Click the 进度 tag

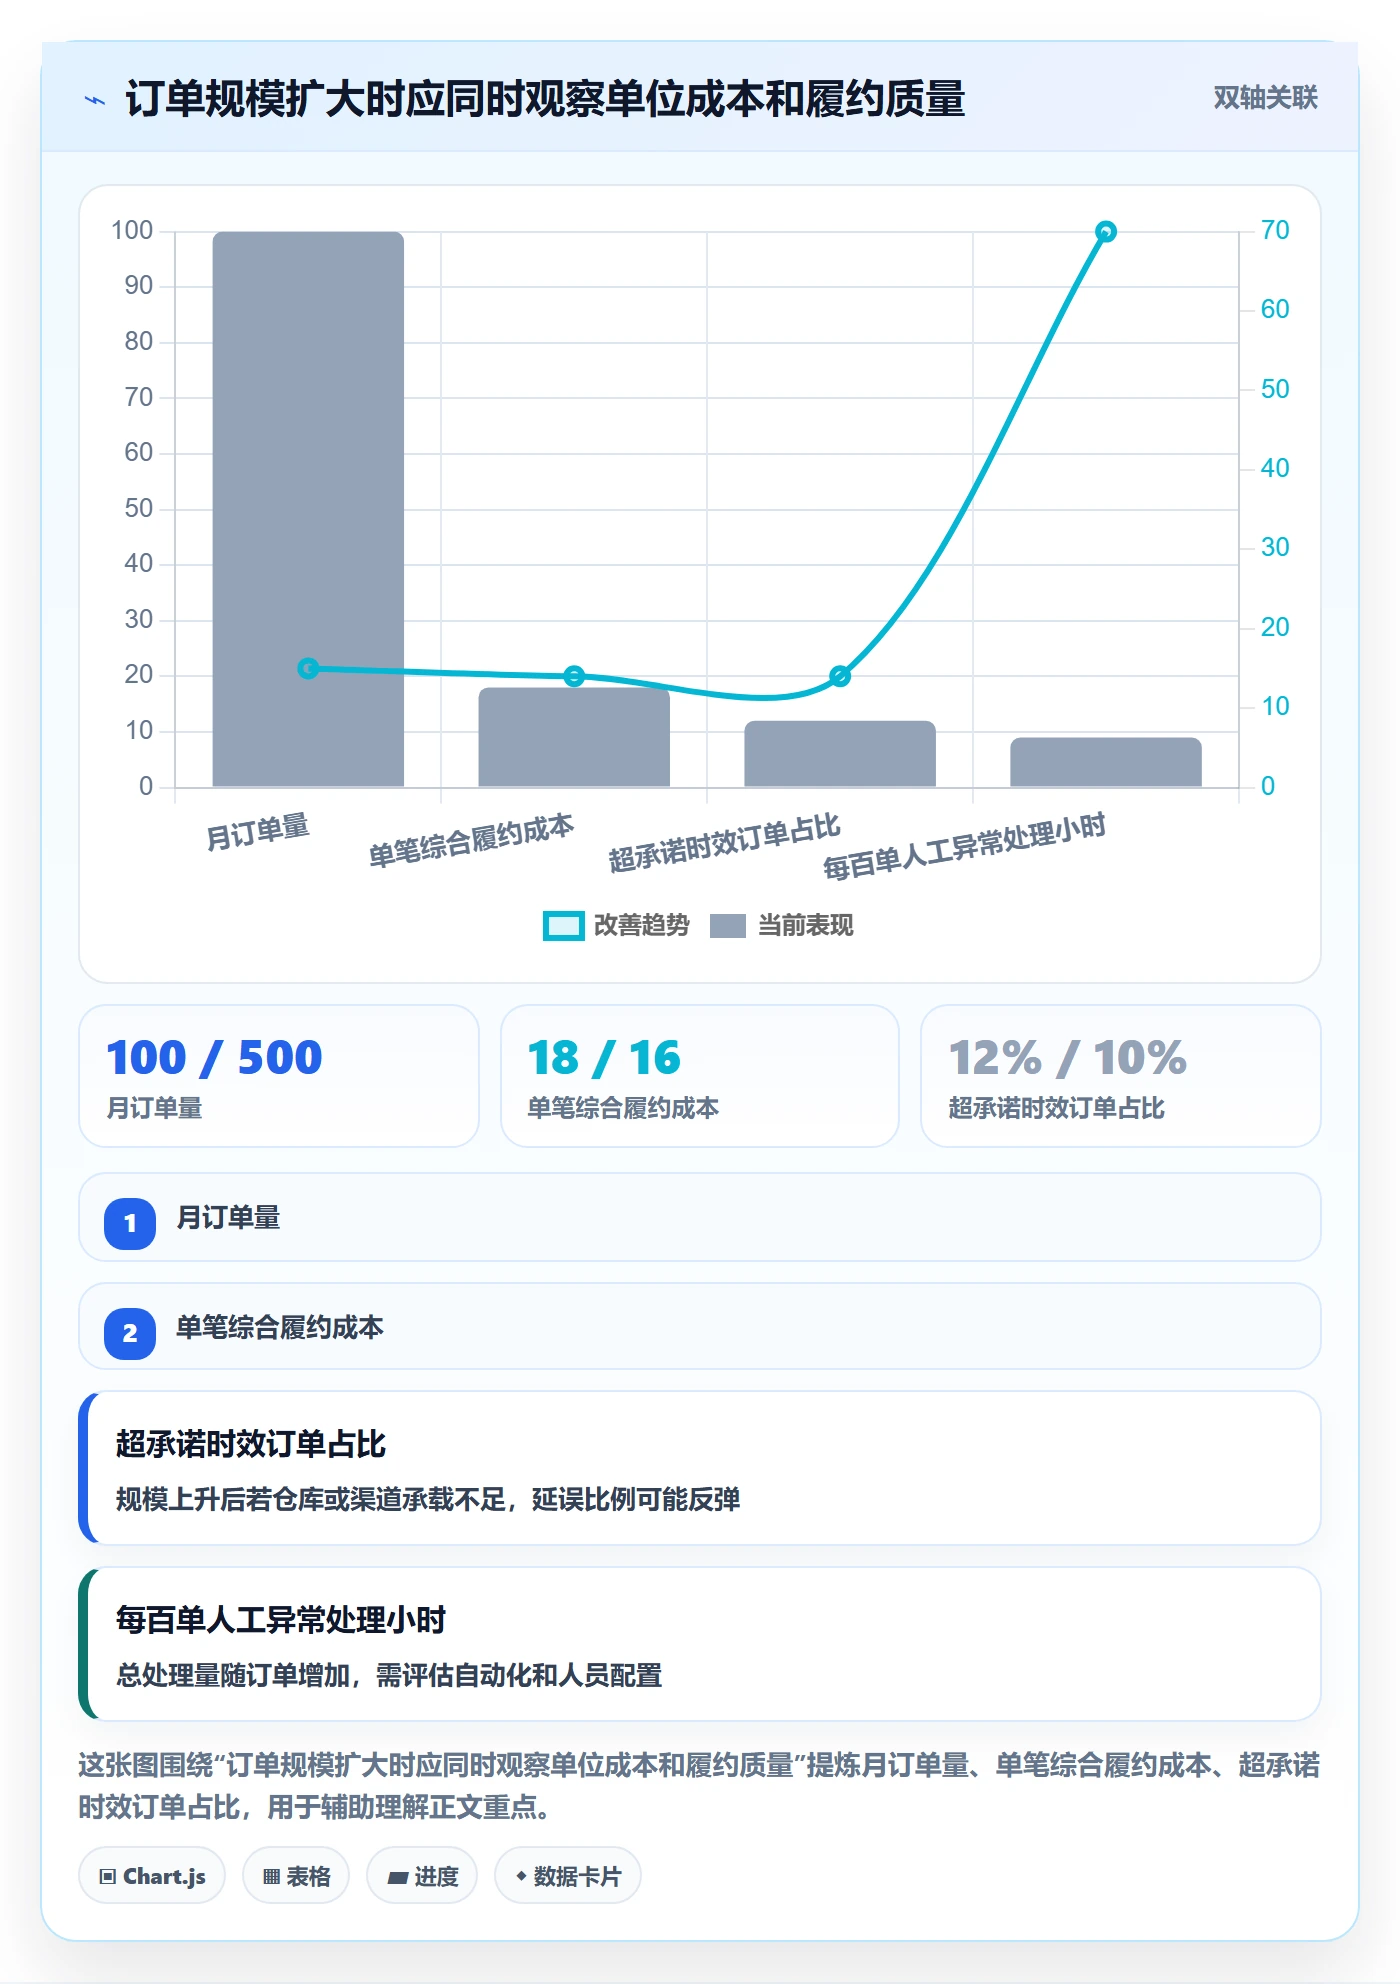(422, 1876)
